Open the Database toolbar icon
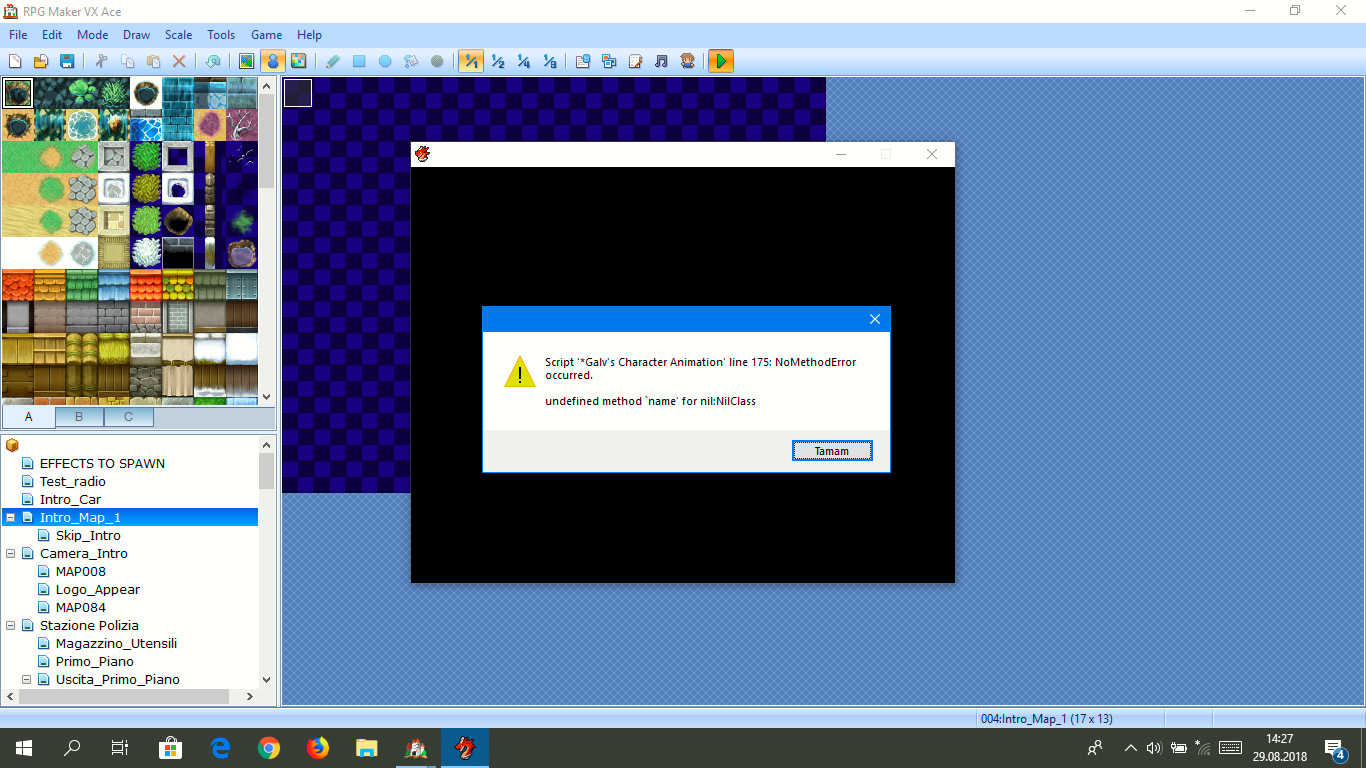This screenshot has height=768, width=1366. point(583,61)
